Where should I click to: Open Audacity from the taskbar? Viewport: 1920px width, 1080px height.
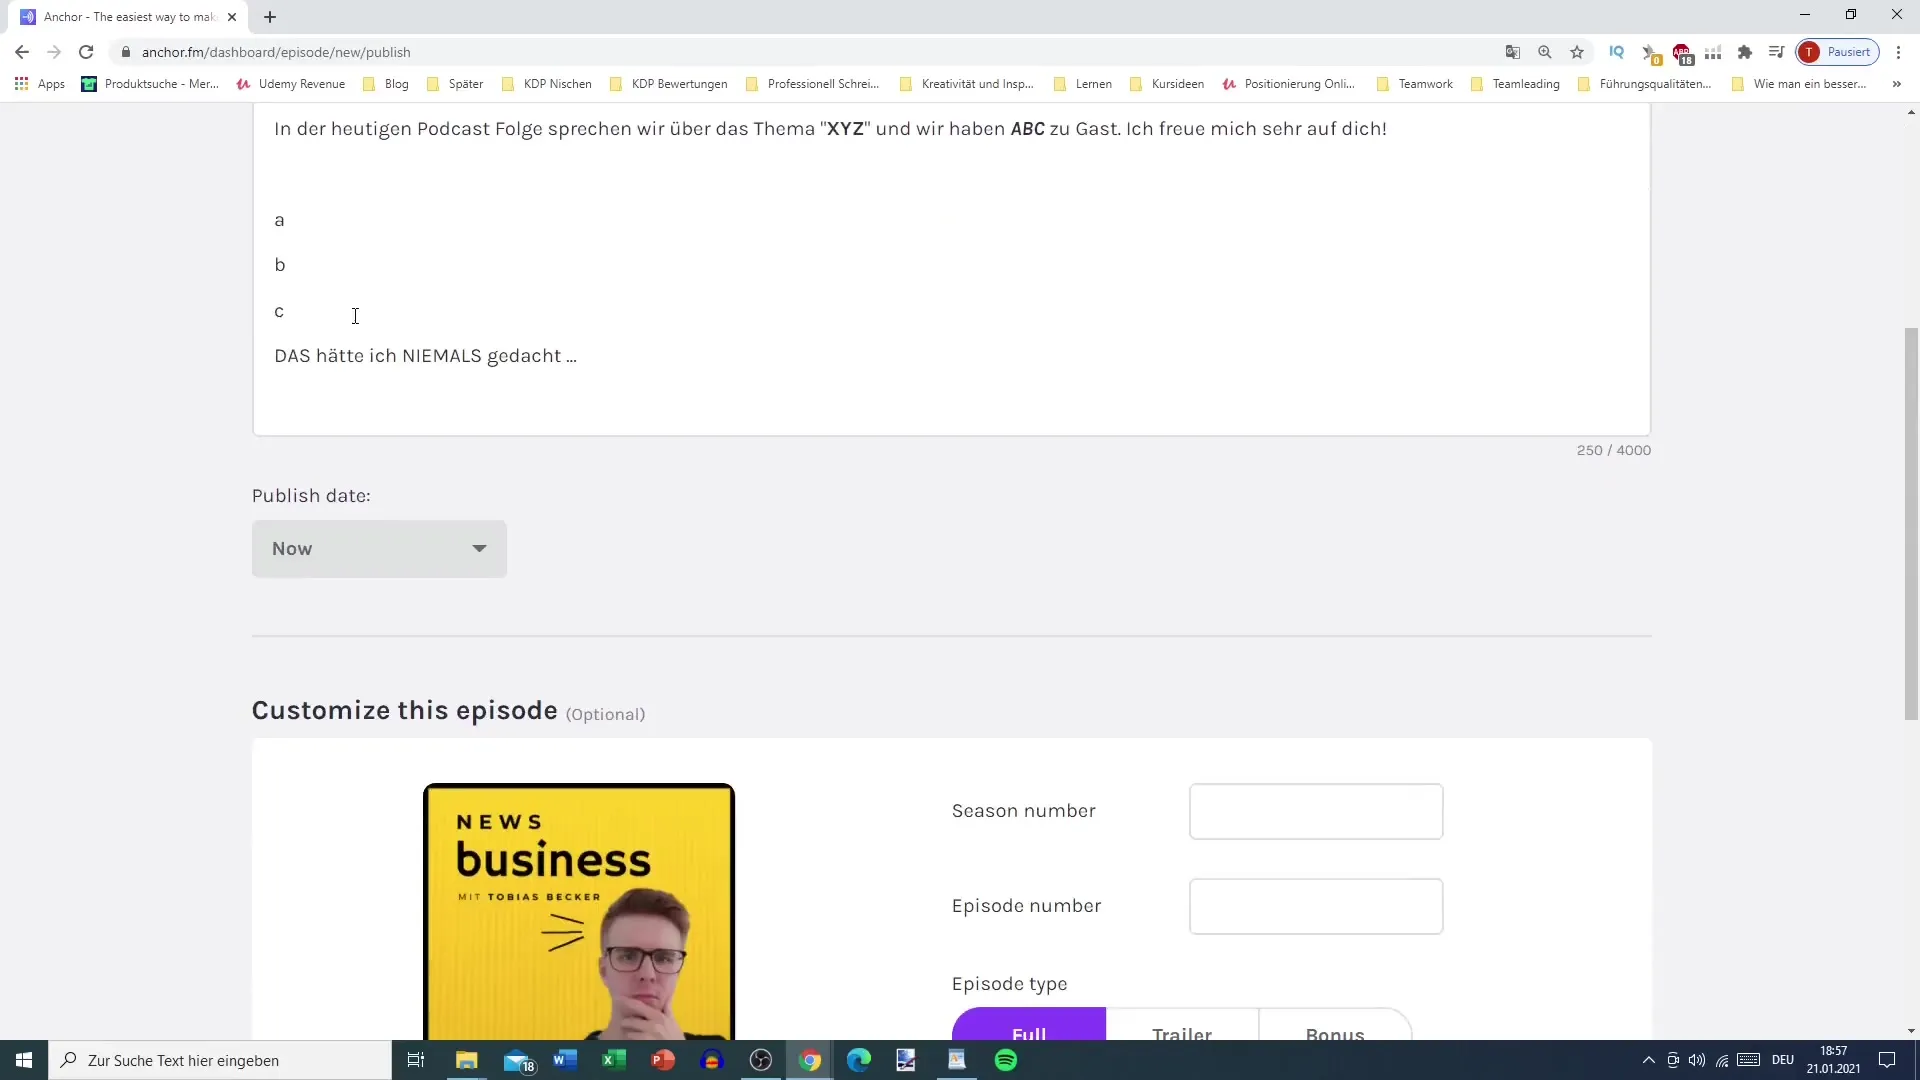point(712,1060)
